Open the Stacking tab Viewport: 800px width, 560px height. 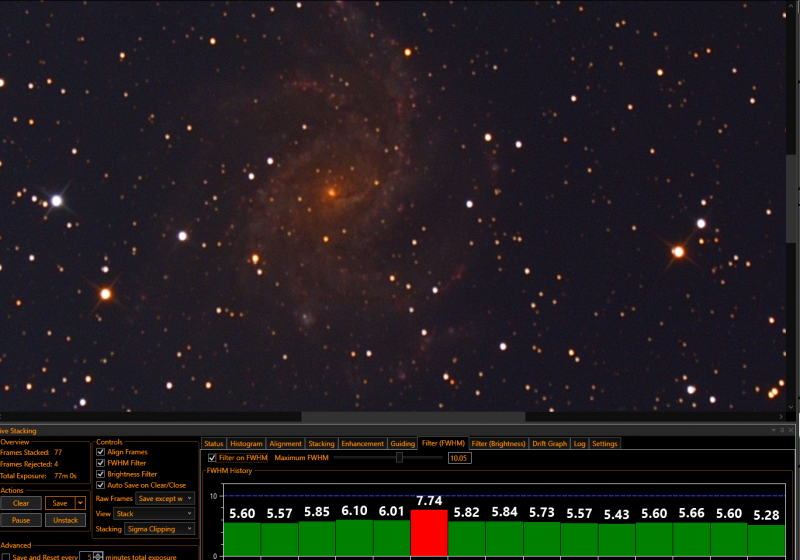click(321, 444)
